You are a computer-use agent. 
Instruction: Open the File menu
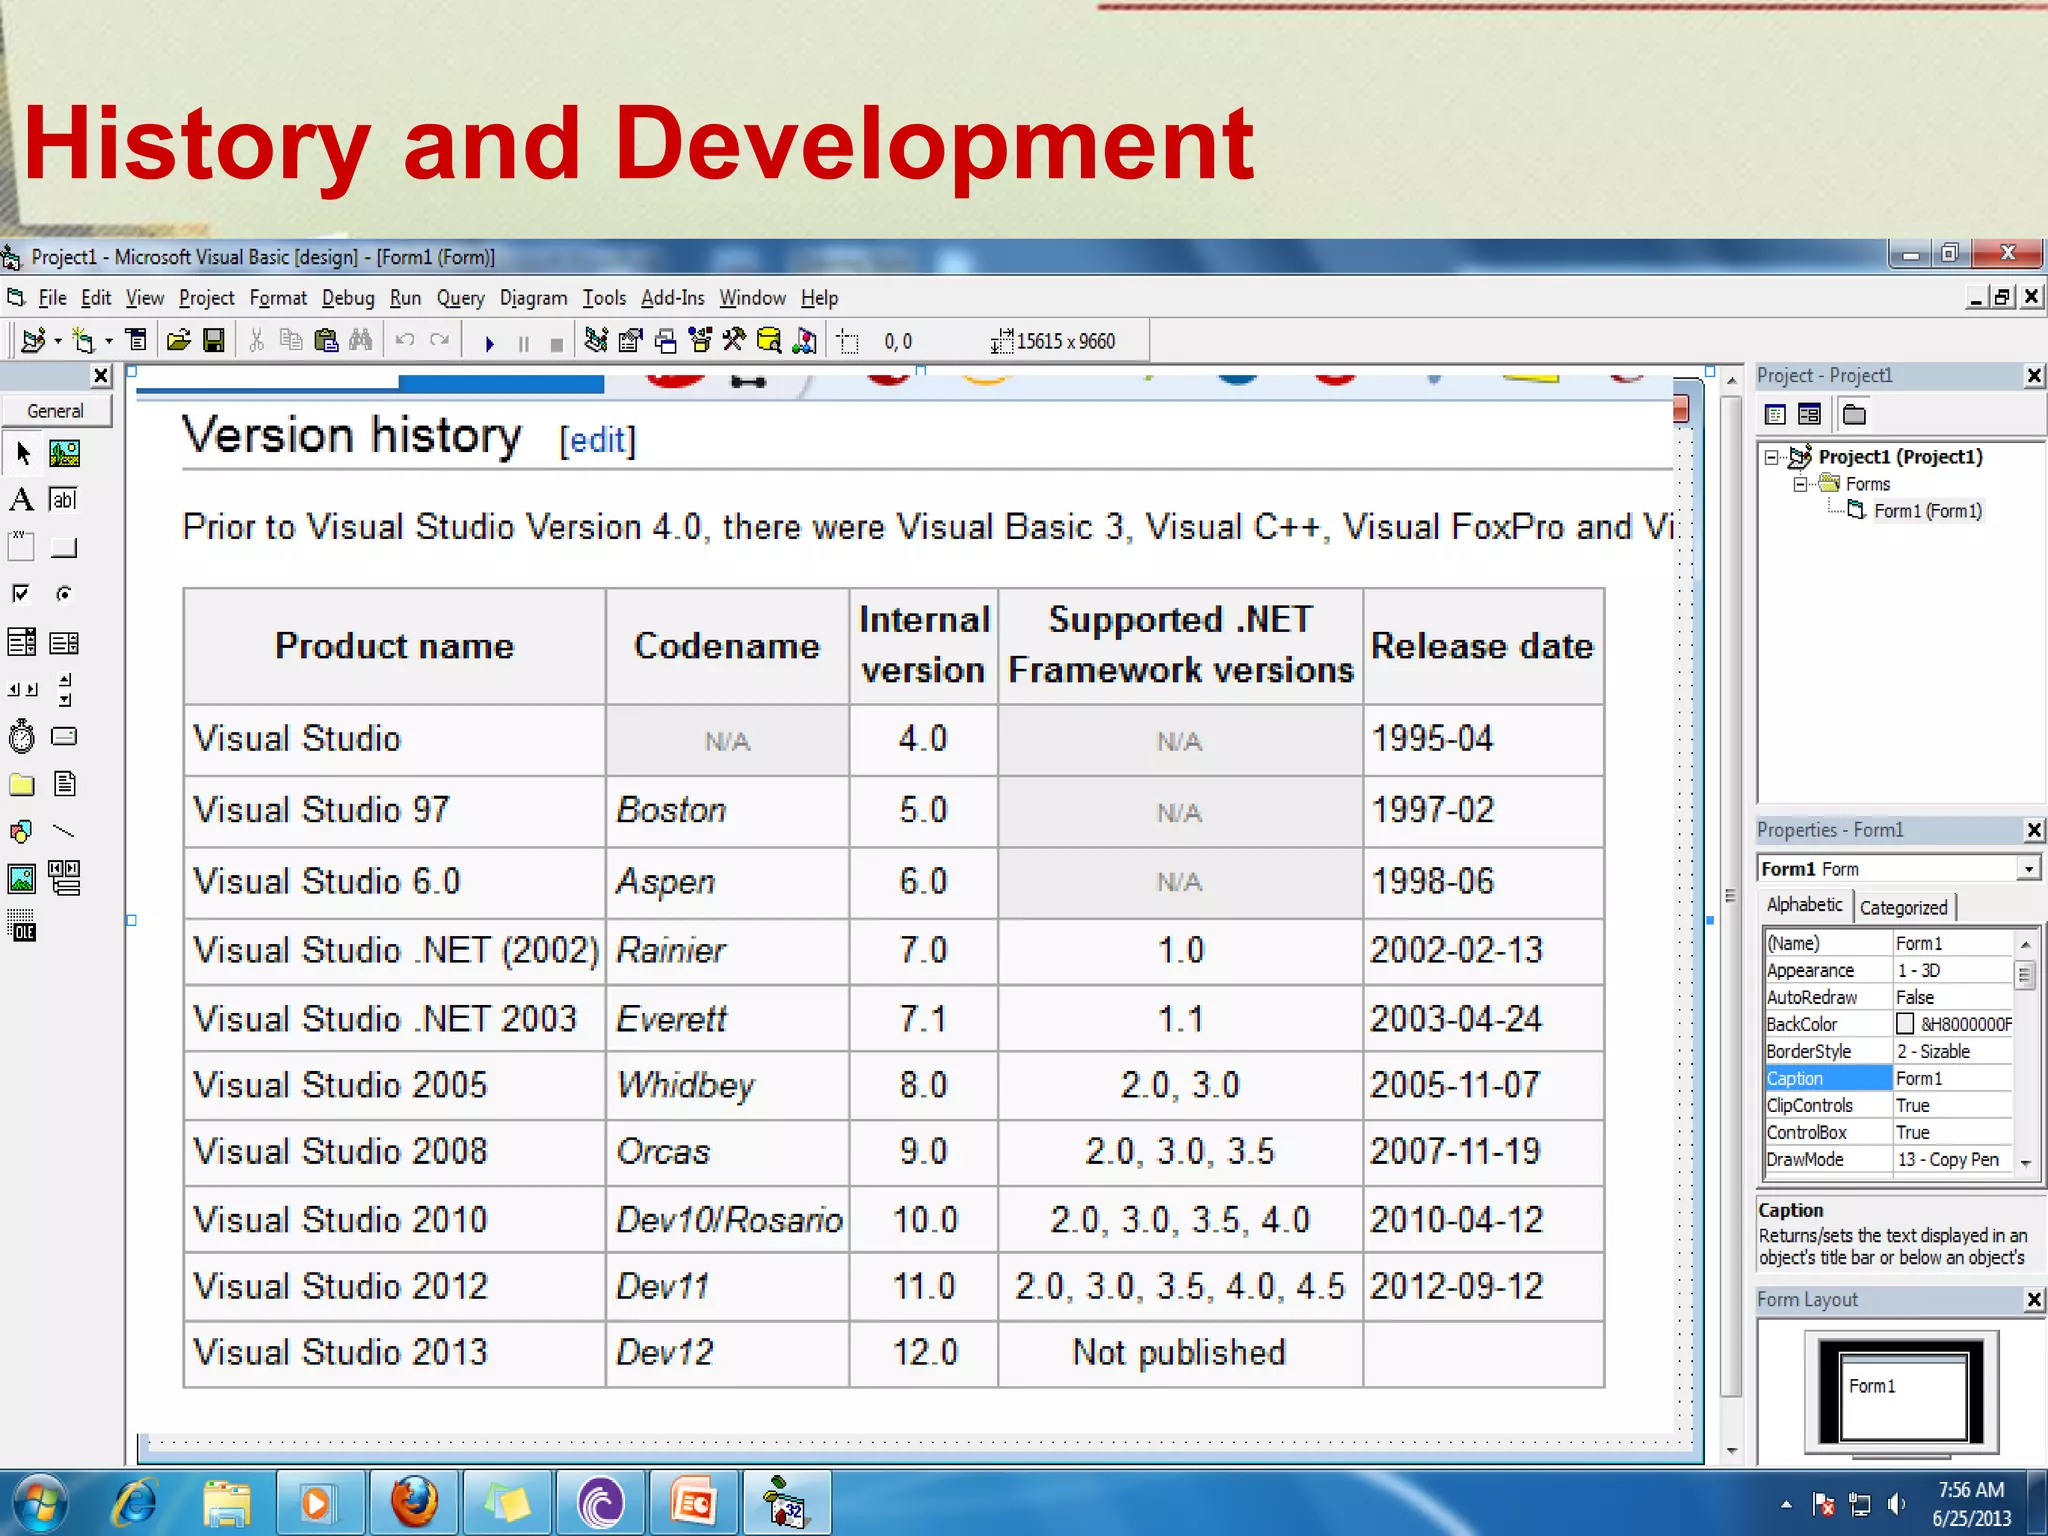click(x=52, y=298)
